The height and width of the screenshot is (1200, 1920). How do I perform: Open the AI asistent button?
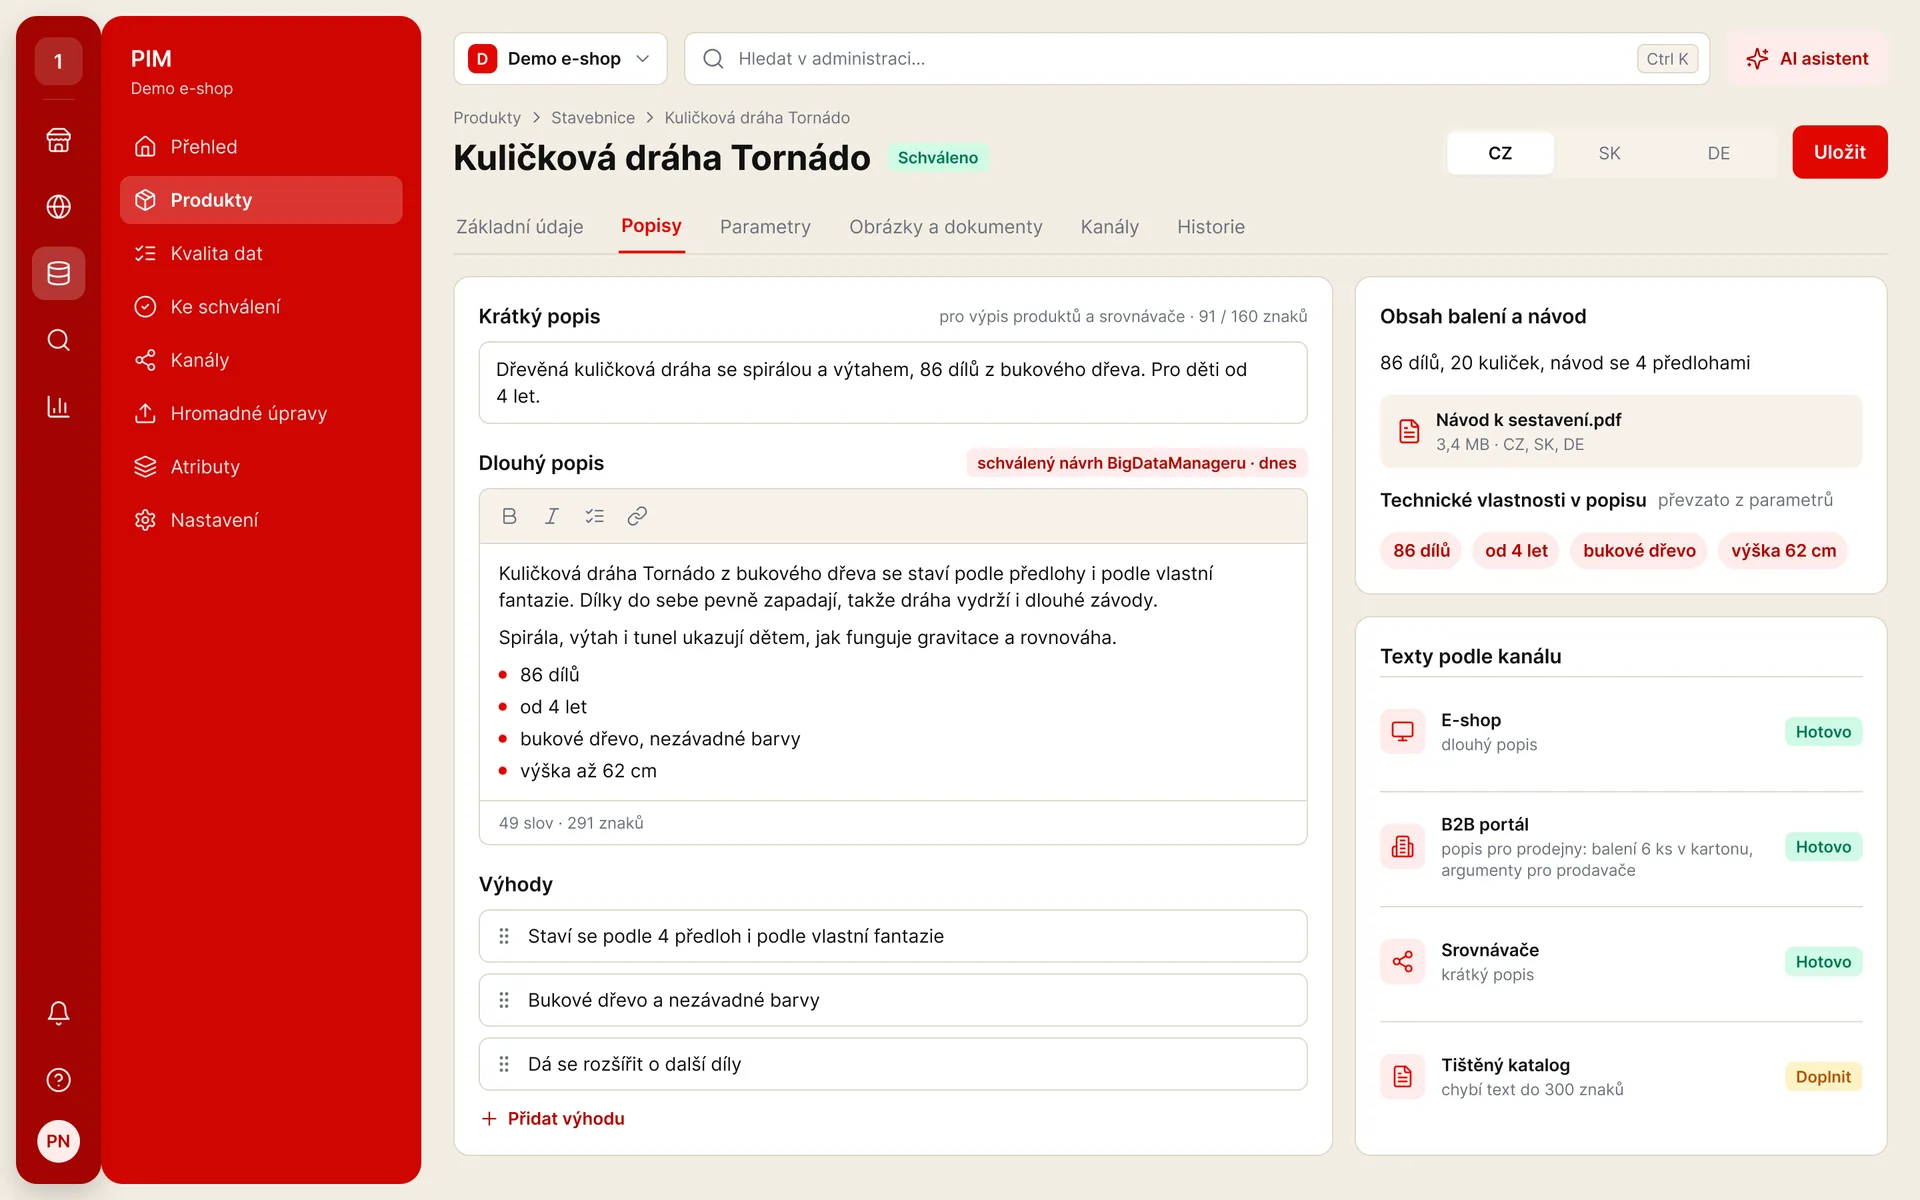pos(1807,59)
